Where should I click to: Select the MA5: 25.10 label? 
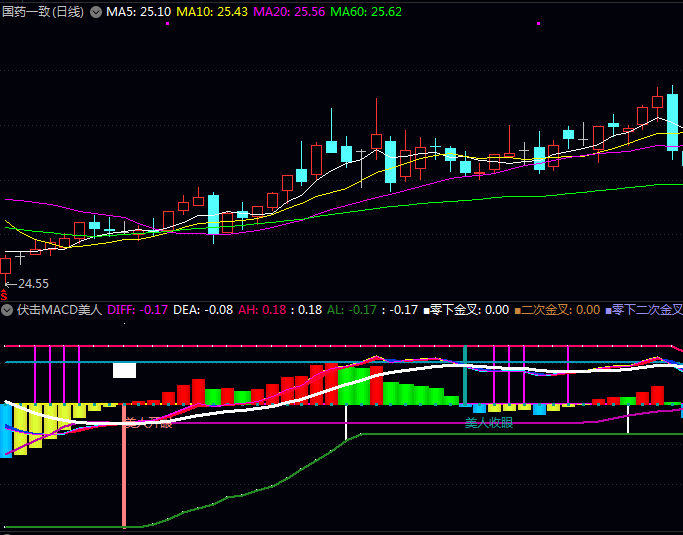[138, 11]
